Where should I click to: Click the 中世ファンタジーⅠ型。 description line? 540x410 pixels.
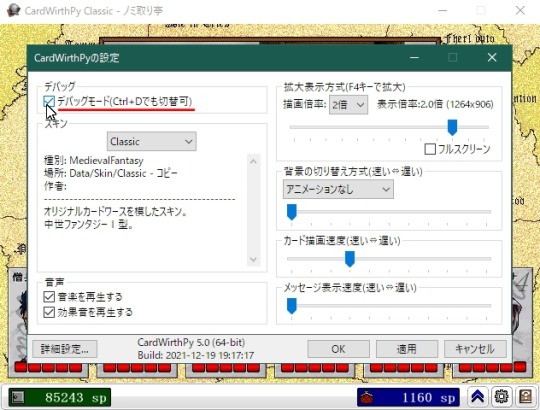pyautogui.click(x=89, y=224)
